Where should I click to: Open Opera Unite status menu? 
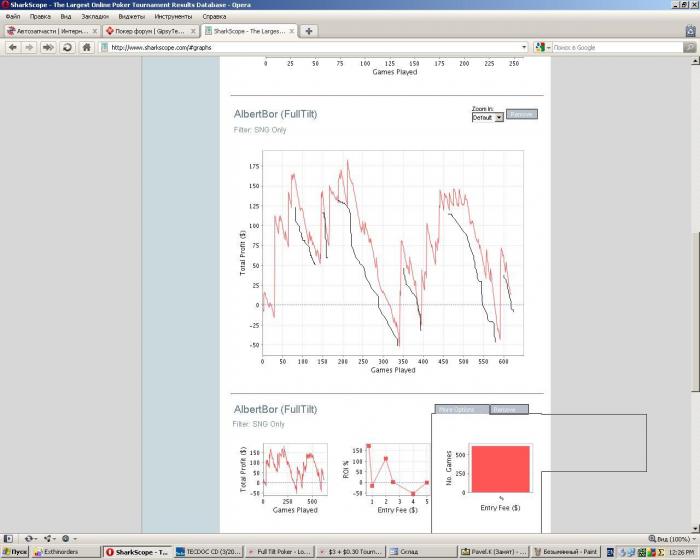(50, 539)
